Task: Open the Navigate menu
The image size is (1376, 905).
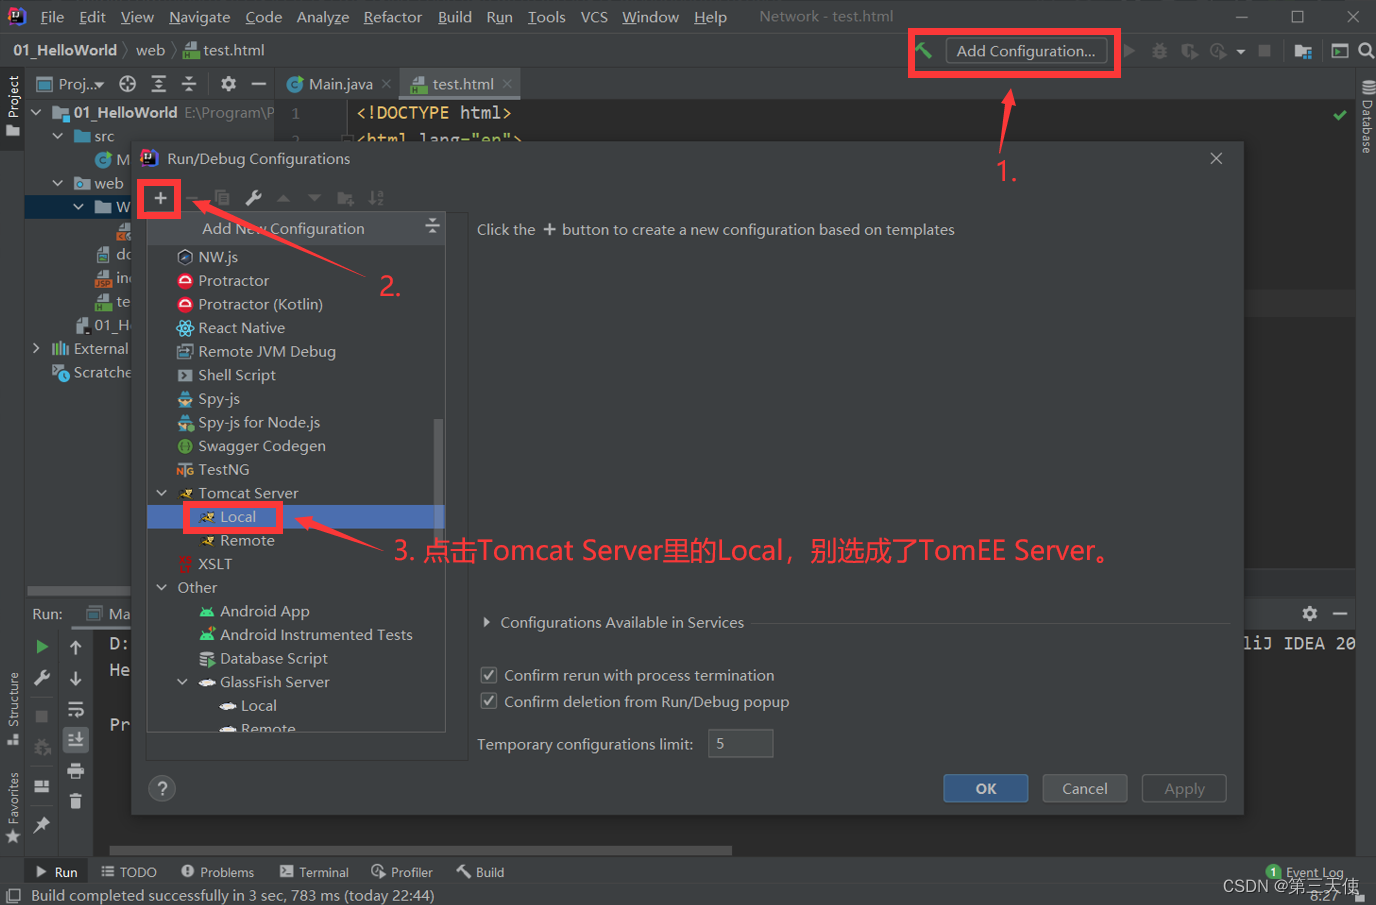Action: (x=199, y=17)
